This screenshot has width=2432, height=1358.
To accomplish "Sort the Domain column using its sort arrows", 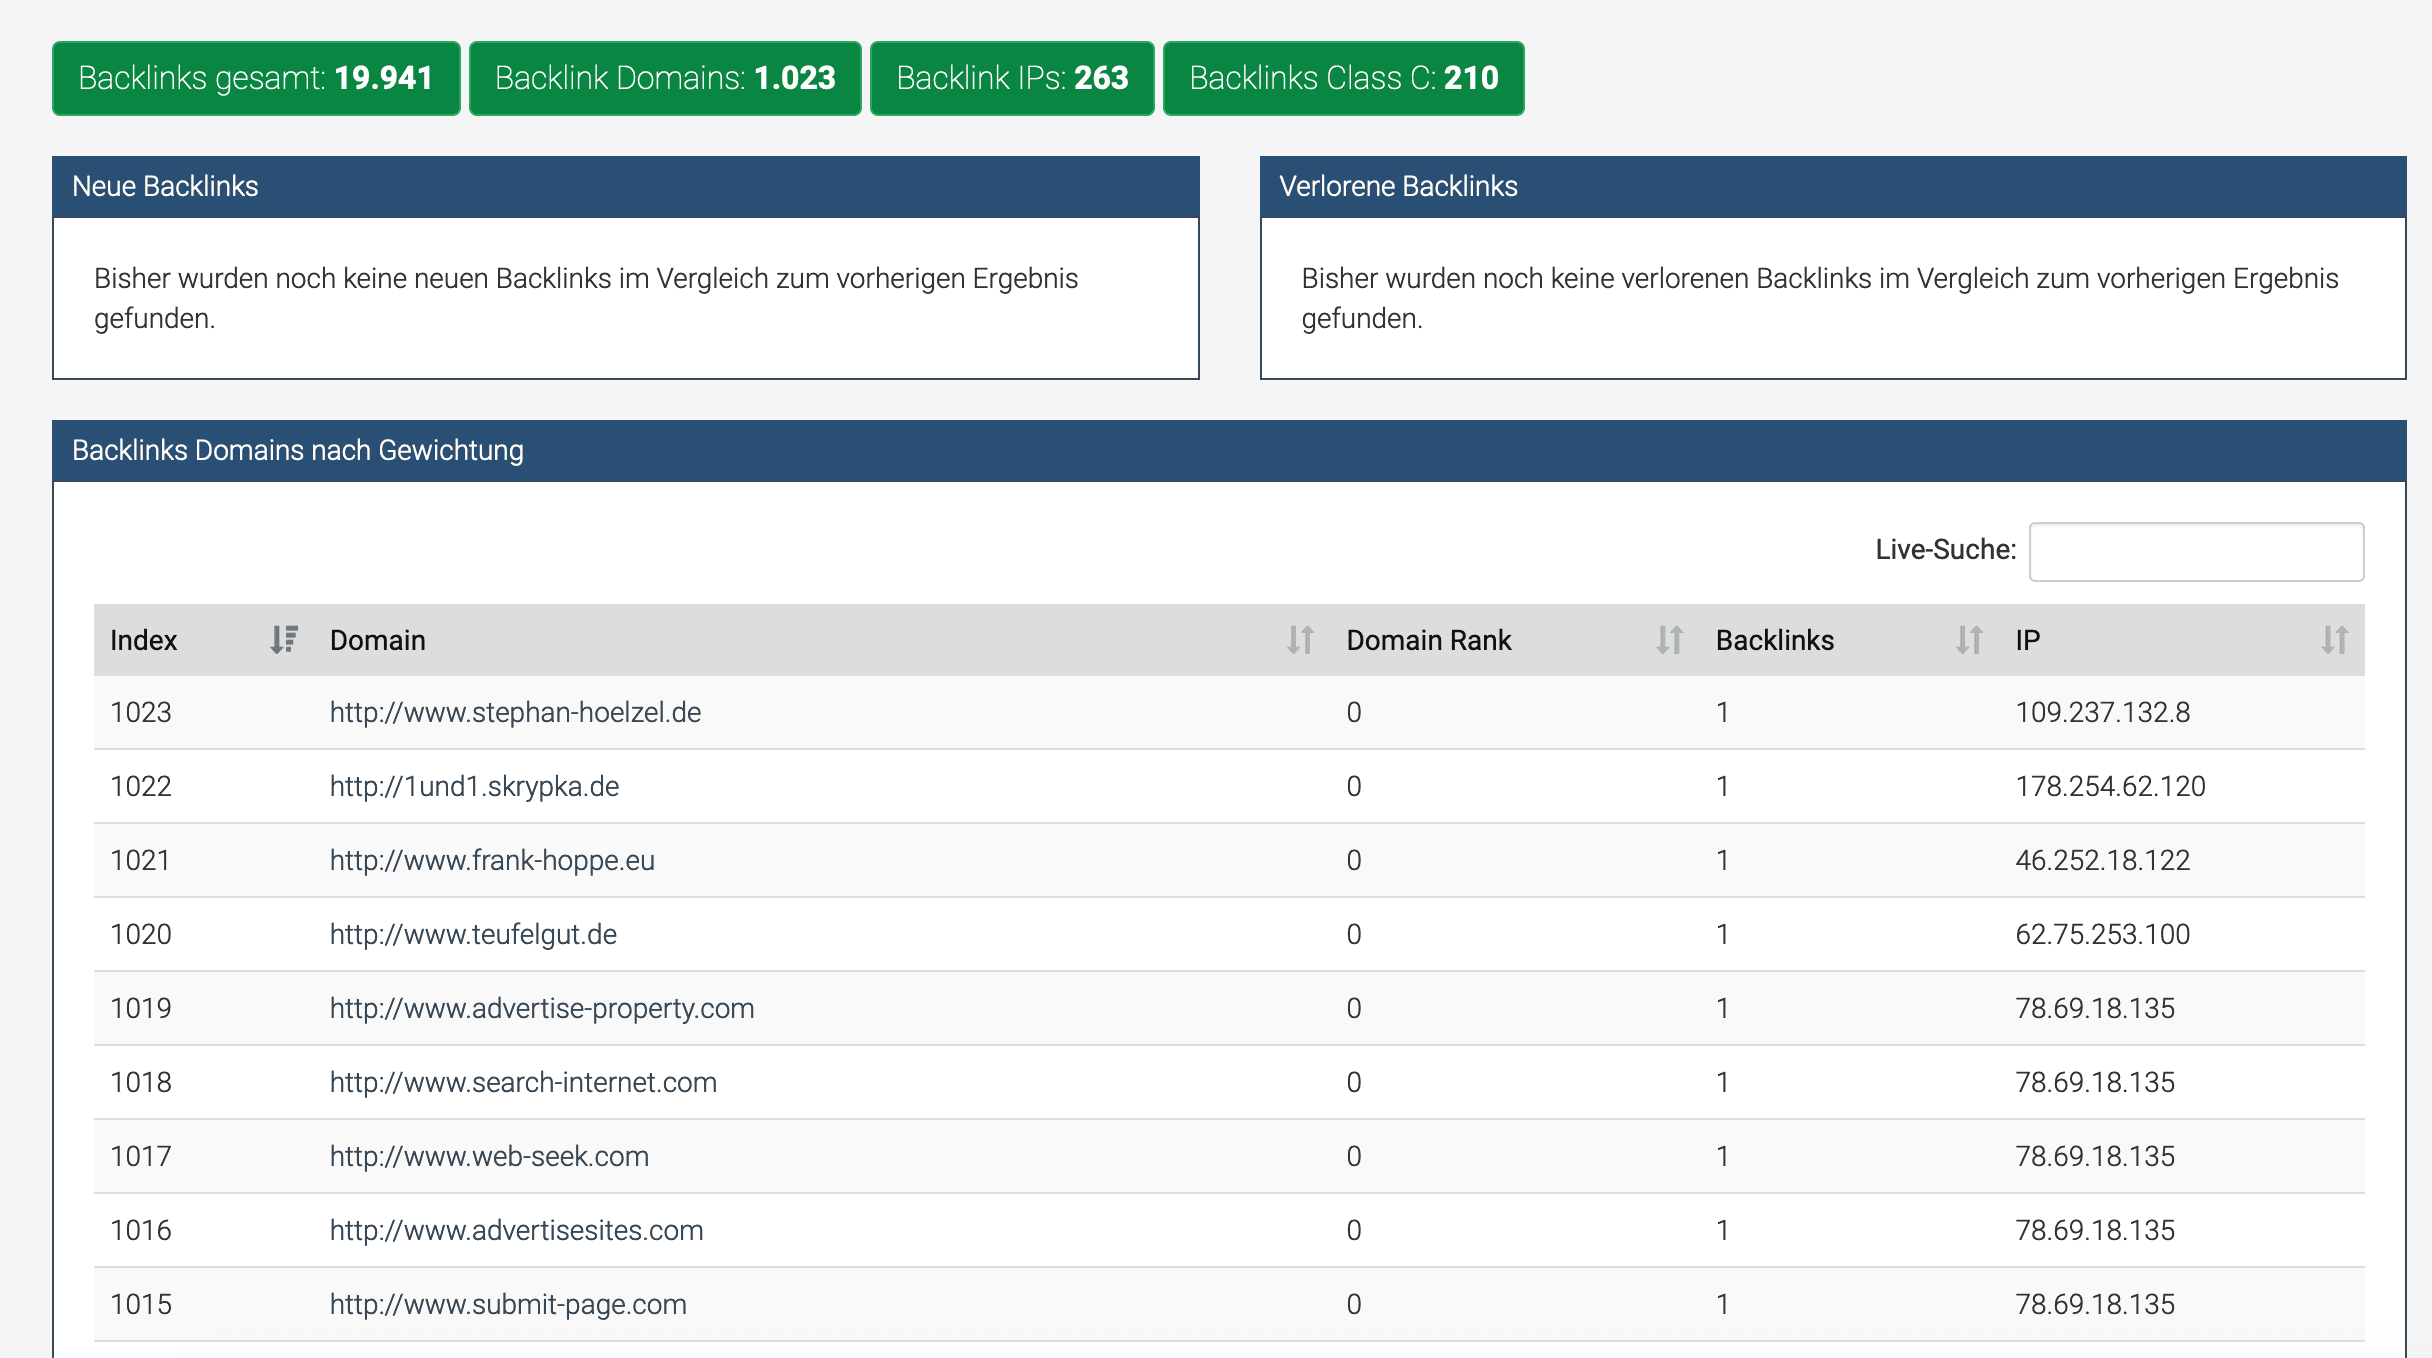I will [1299, 640].
